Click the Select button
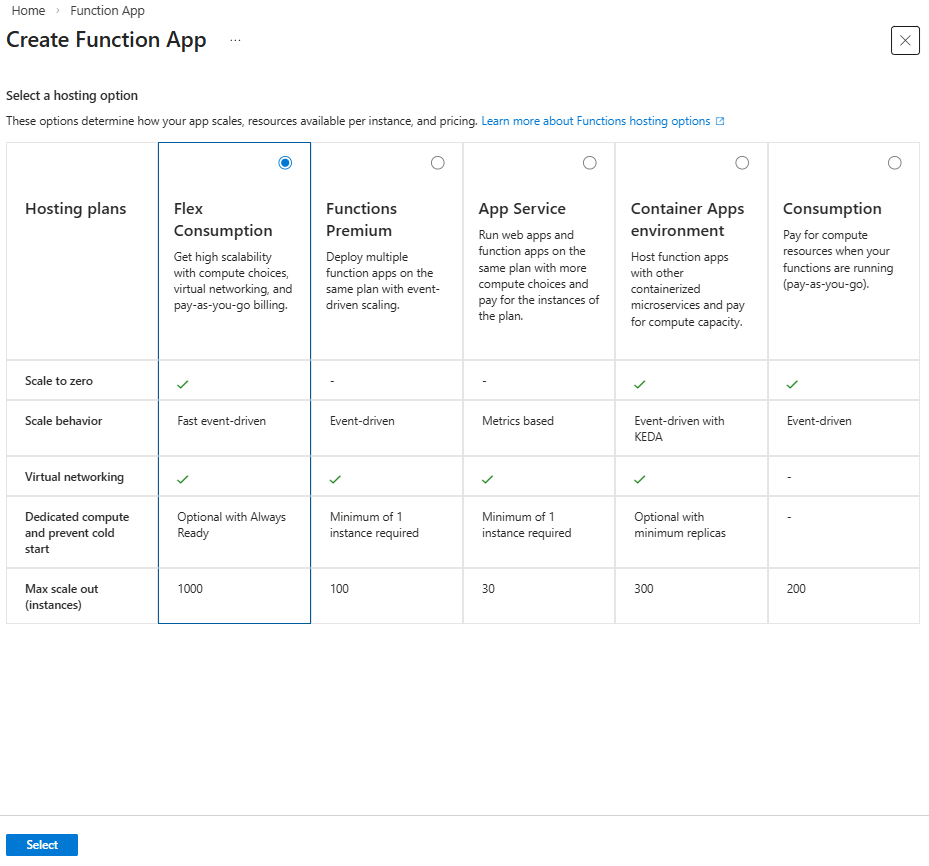The width and height of the screenshot is (929, 866). point(41,844)
